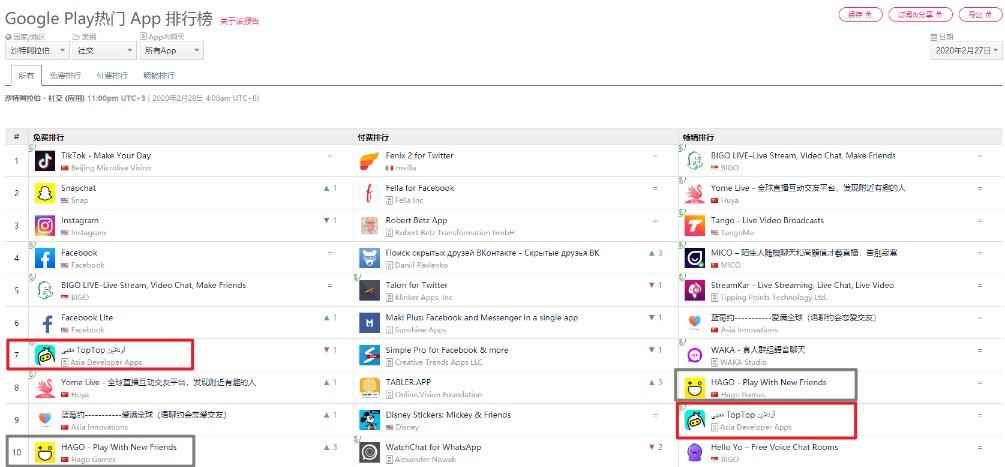
Task: Click the Maki Plus app icon
Action: pyautogui.click(x=369, y=323)
